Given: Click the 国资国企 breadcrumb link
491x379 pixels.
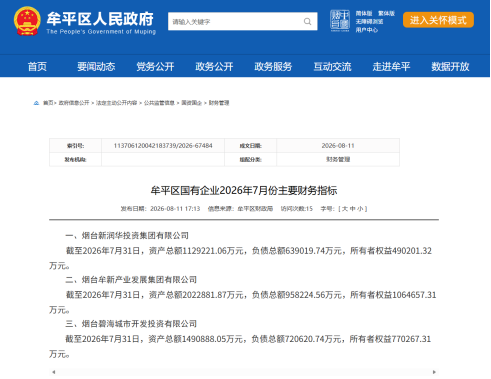Looking at the screenshot, I should click(191, 103).
